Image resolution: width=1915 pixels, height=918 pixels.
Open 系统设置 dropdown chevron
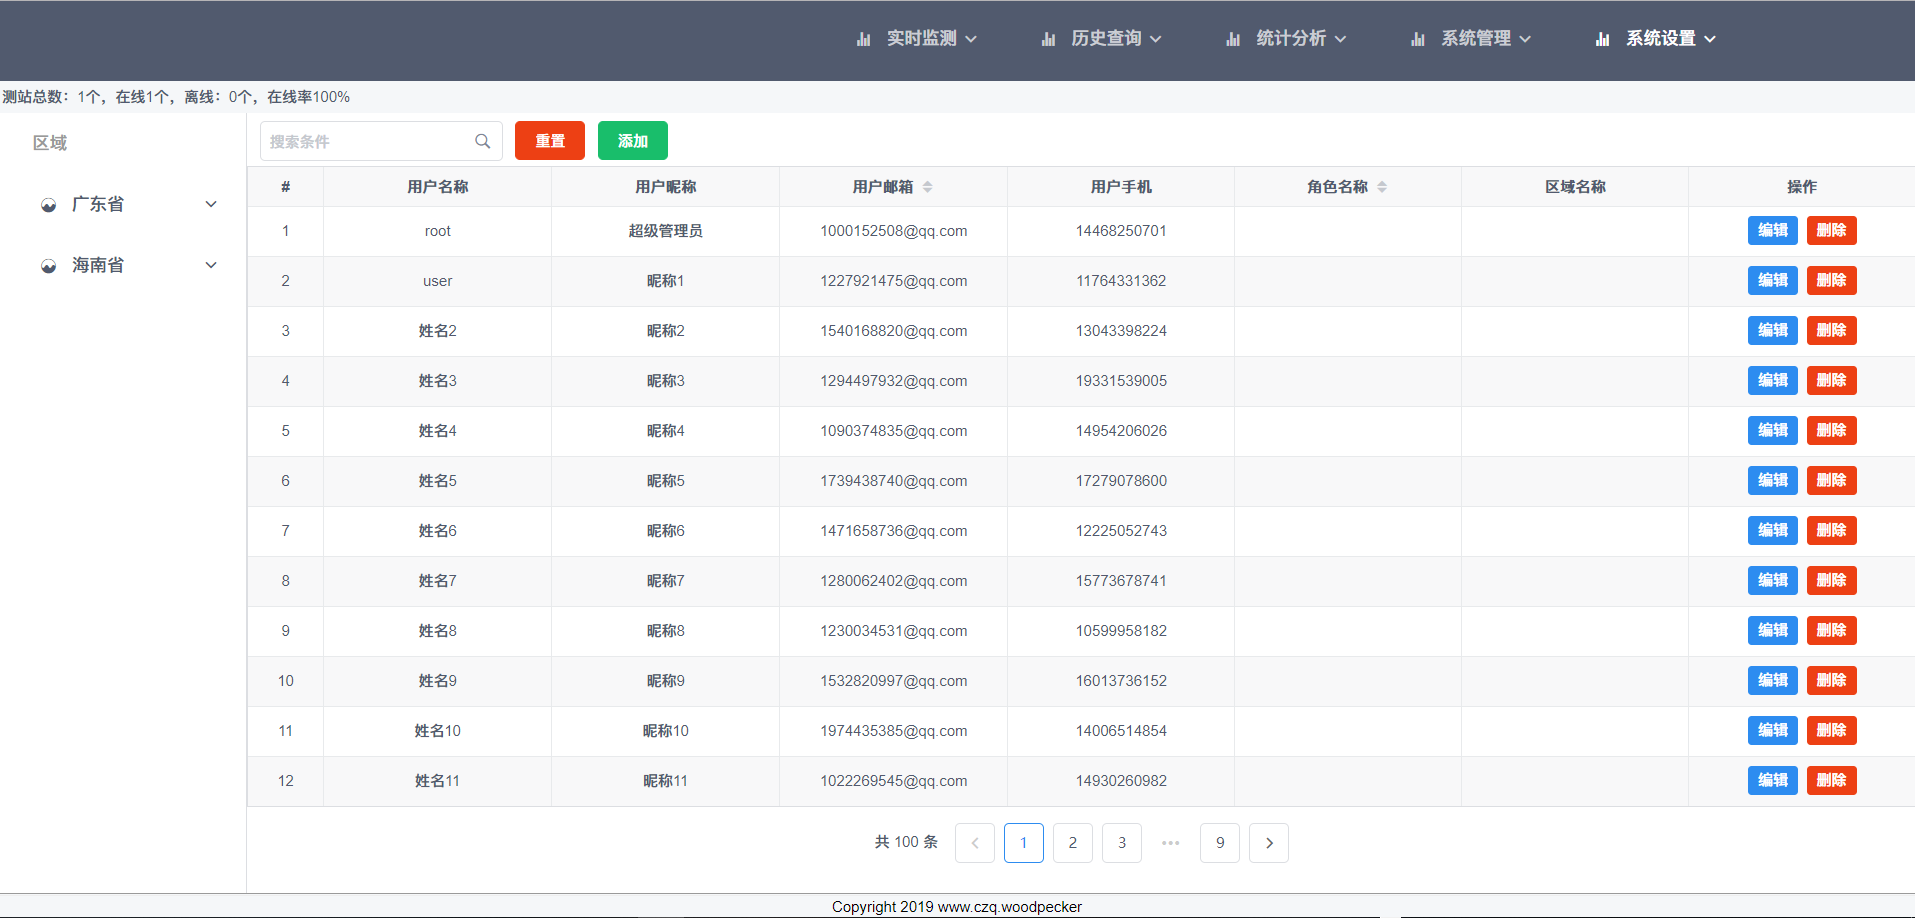1710,39
